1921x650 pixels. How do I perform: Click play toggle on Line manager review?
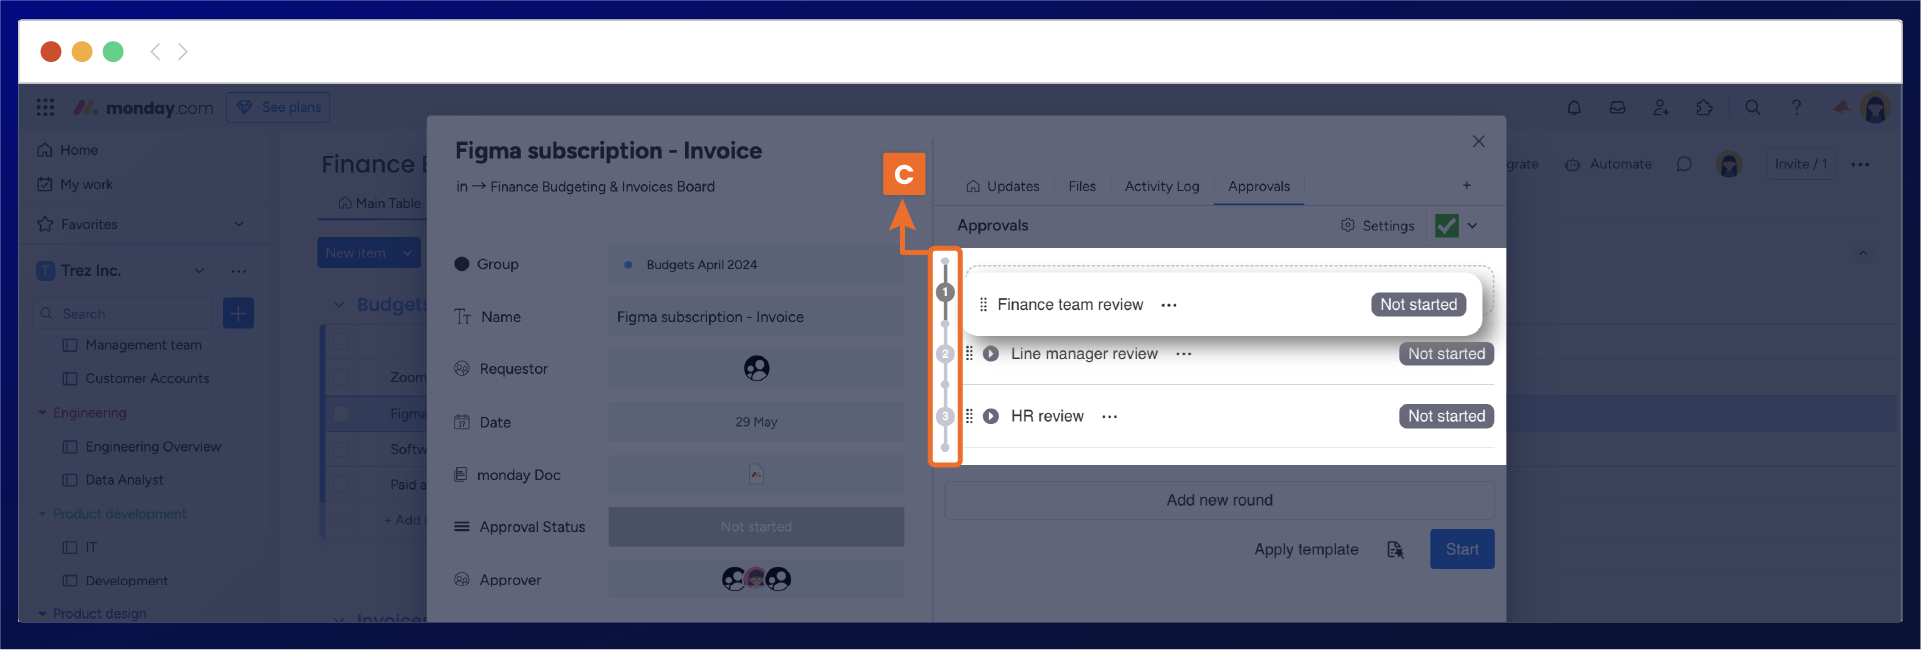(x=991, y=354)
